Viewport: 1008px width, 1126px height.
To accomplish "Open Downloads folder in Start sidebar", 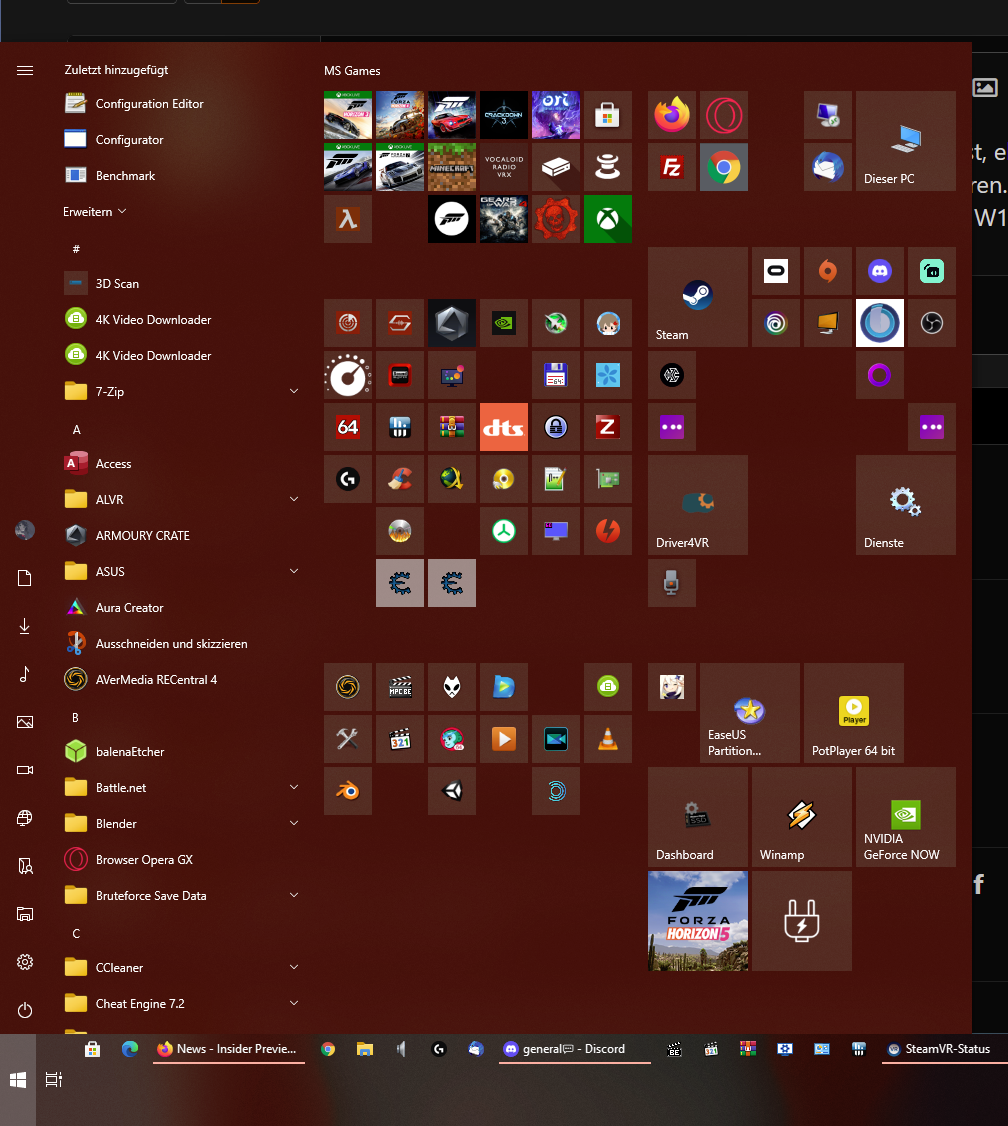I will click(25, 626).
